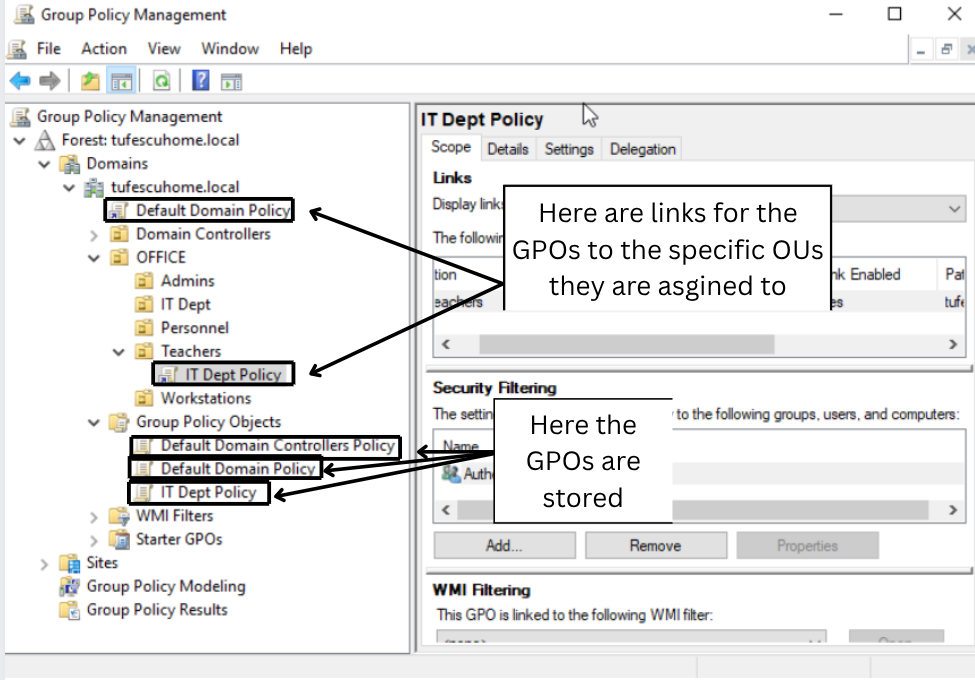
Task: Click the Forward arrow toolbar icon
Action: (49, 81)
